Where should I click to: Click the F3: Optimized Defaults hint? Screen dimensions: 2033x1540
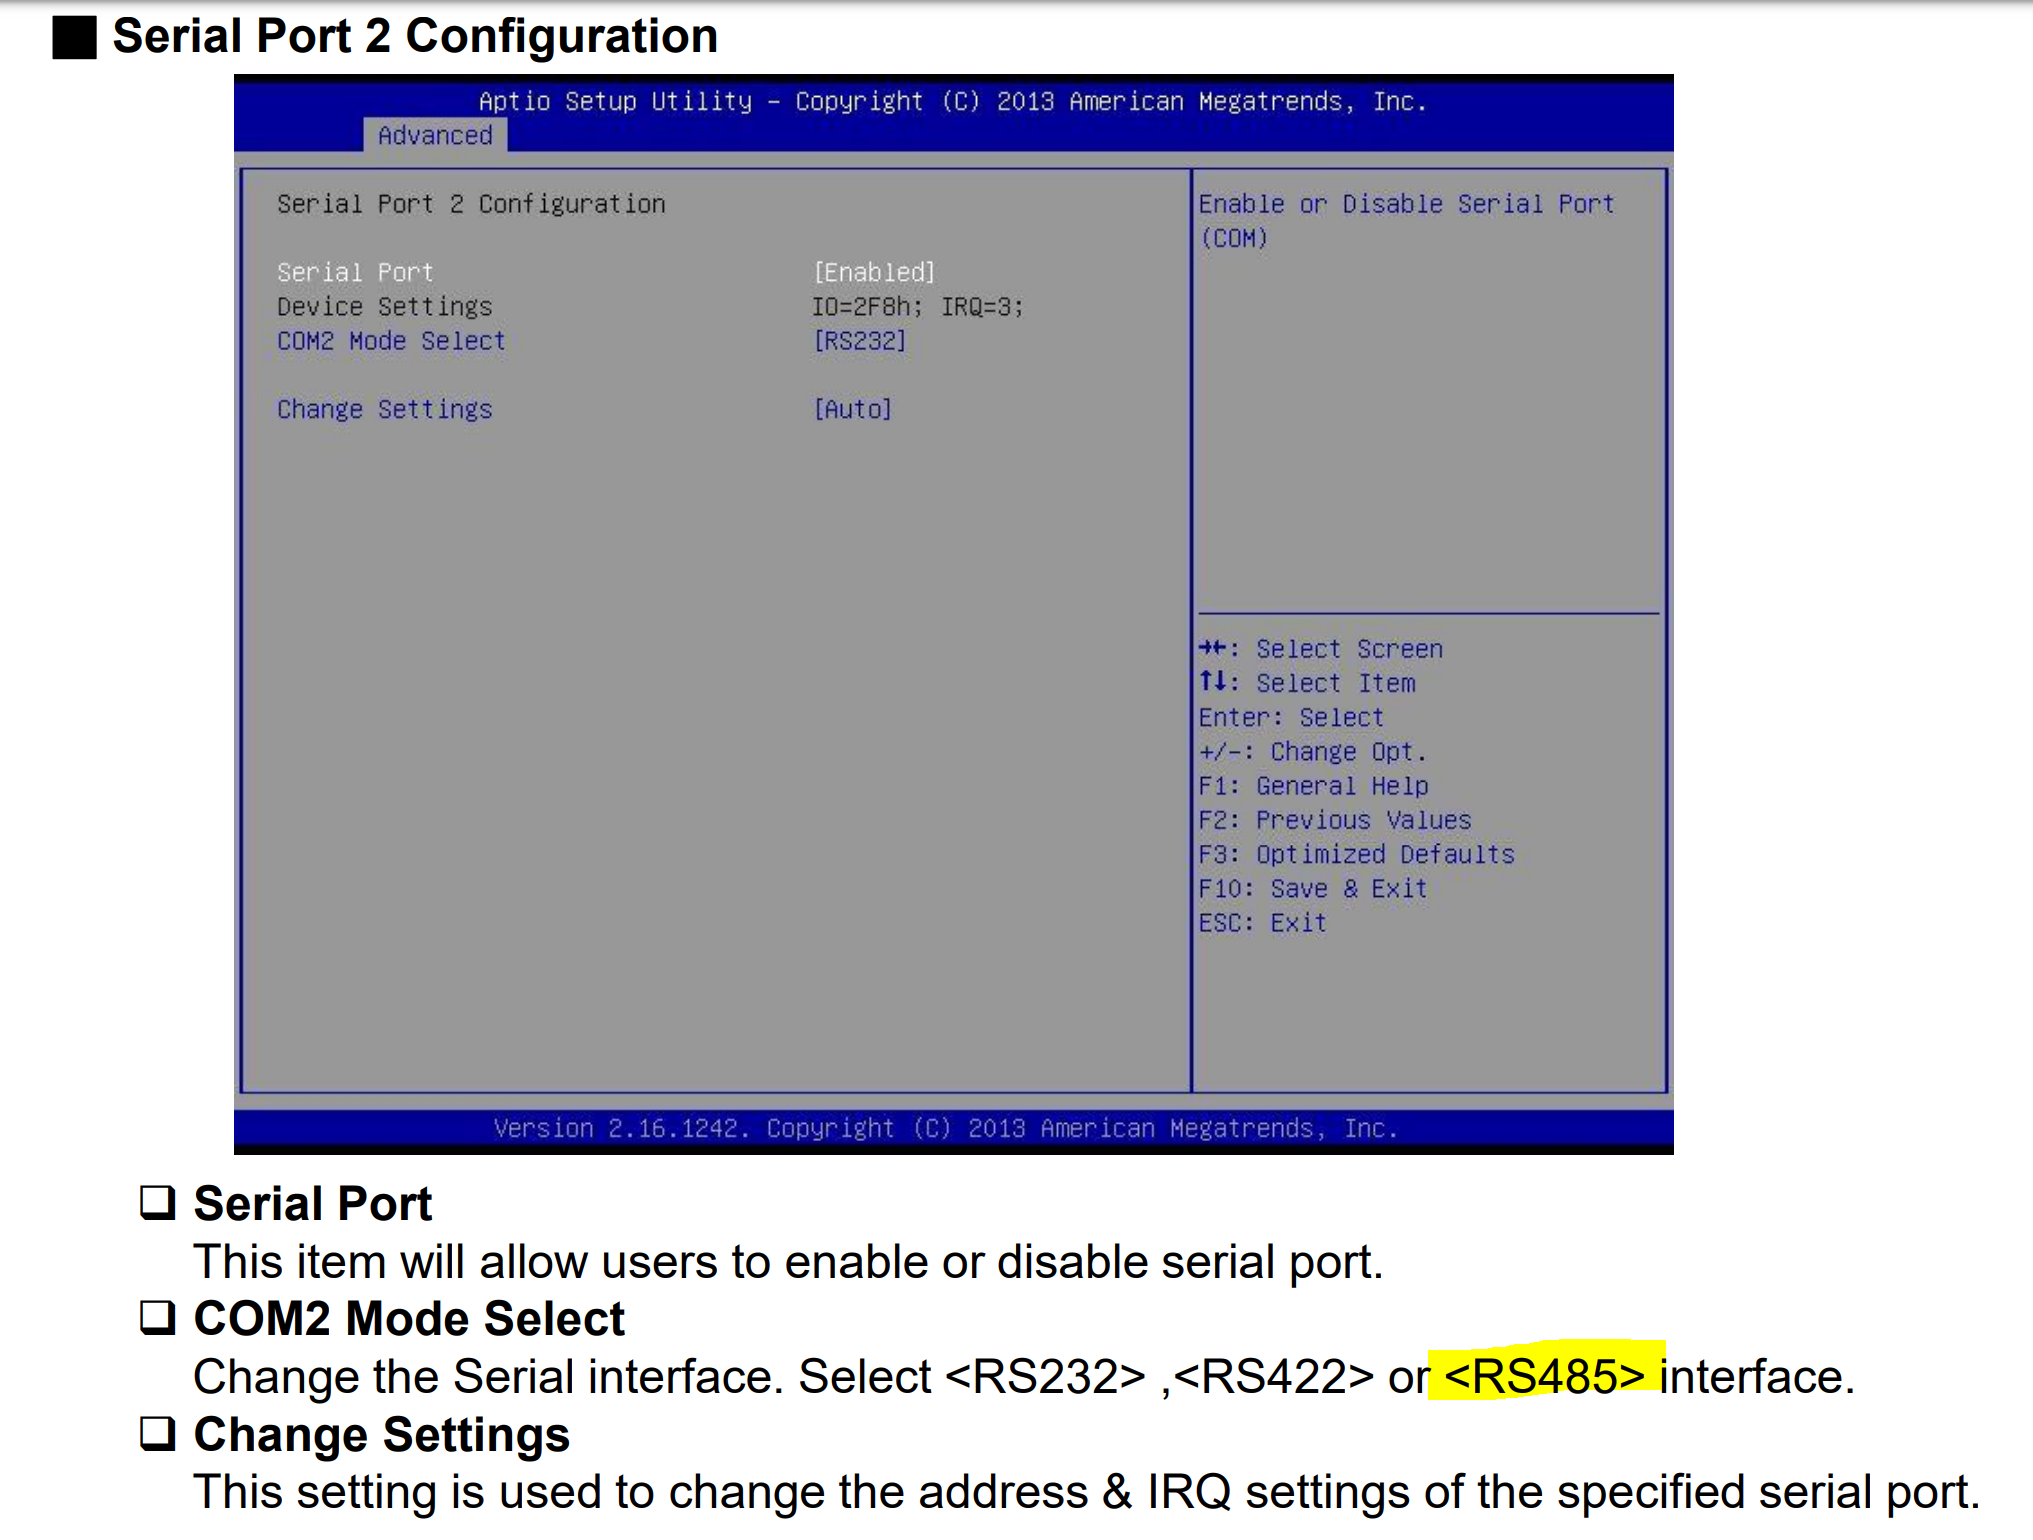[x=1356, y=854]
